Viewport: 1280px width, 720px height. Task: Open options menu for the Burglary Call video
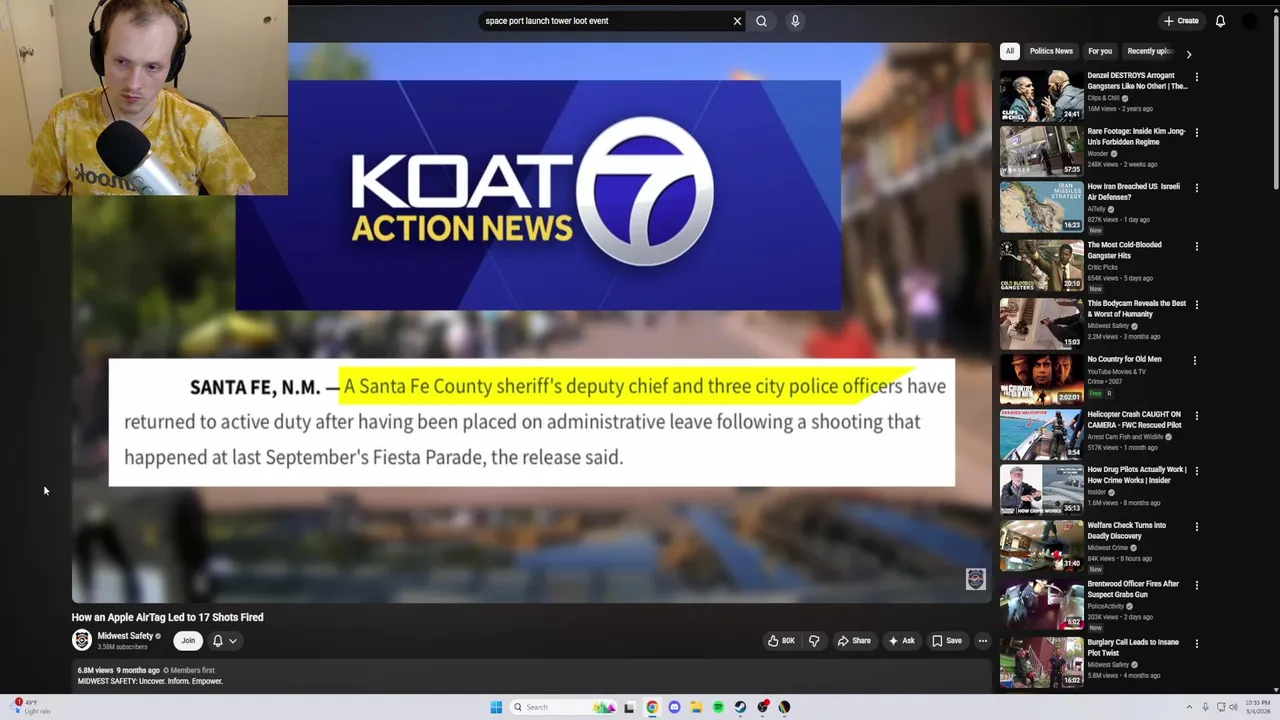click(1196, 644)
